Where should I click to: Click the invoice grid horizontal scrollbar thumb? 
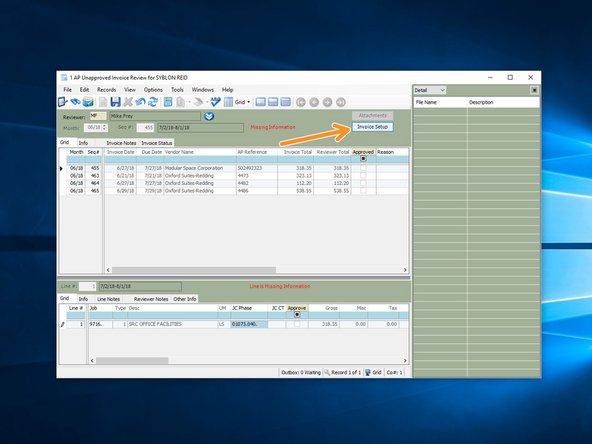click(194, 270)
